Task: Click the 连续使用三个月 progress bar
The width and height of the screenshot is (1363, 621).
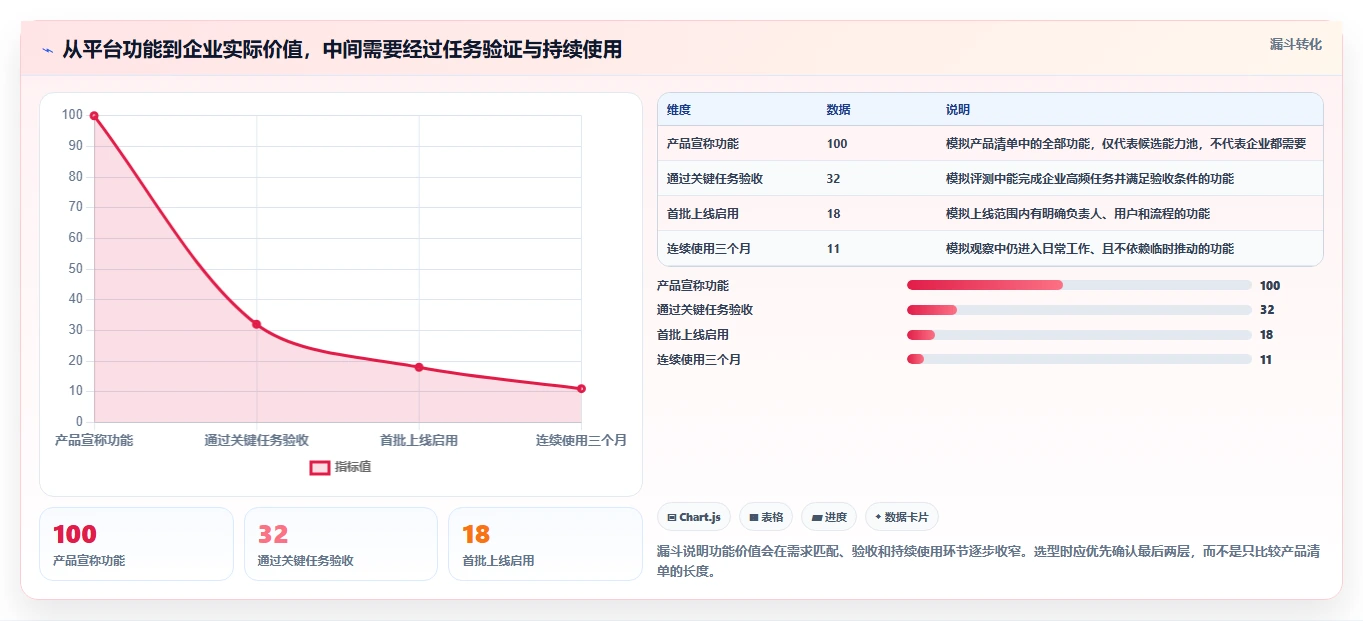Action: [x=1079, y=359]
